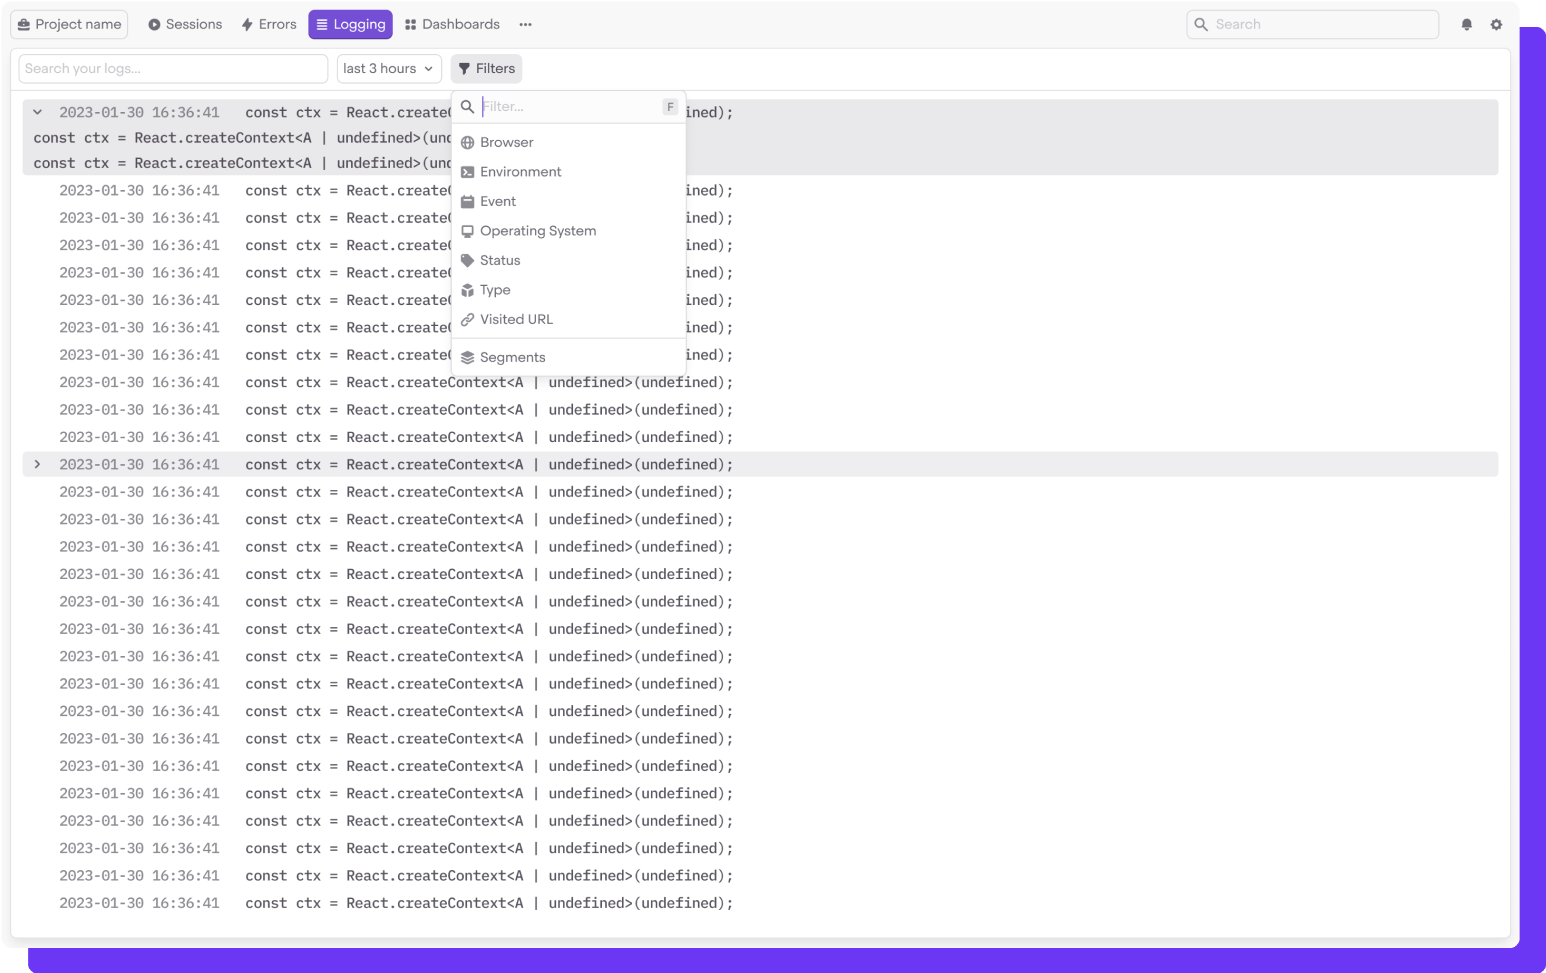Viewport: 1546px width, 973px height.
Task: Choose the Visited URL filter option
Action: (568, 319)
